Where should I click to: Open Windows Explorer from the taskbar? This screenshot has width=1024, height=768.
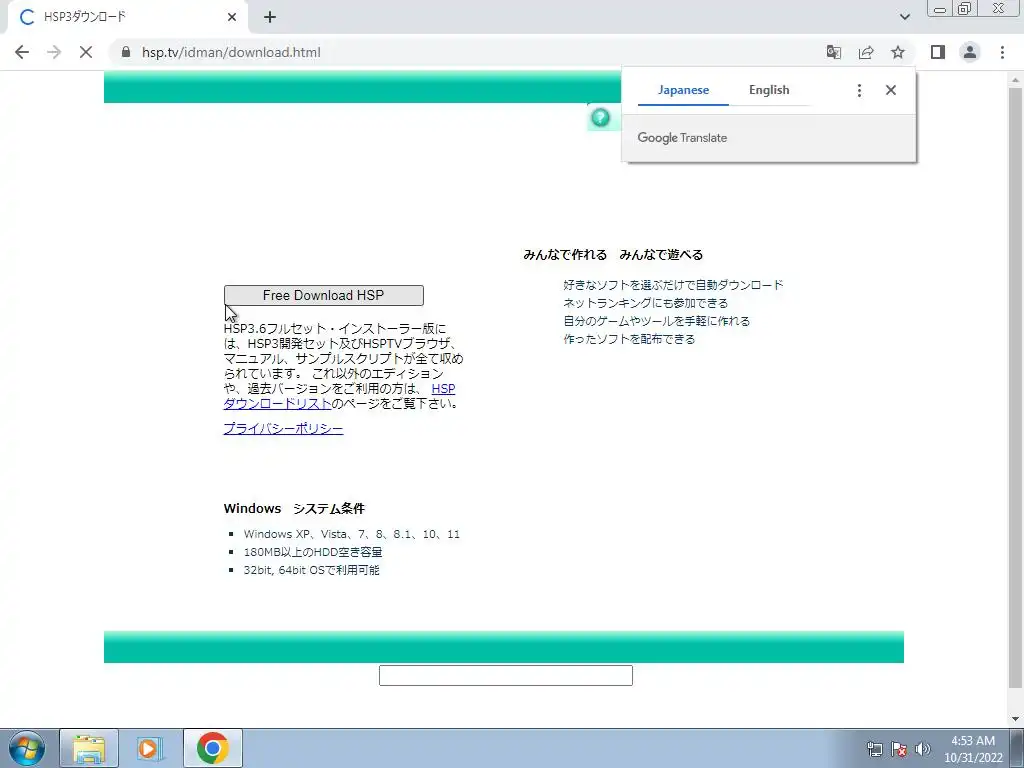click(x=89, y=748)
